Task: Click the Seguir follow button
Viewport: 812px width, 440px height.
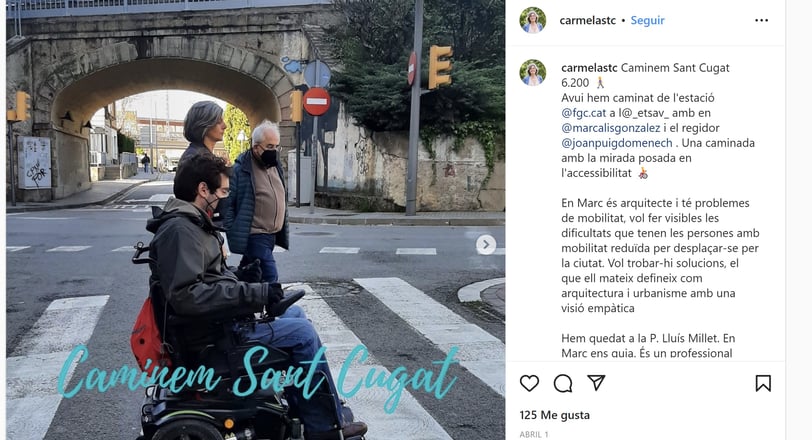Action: (x=647, y=20)
